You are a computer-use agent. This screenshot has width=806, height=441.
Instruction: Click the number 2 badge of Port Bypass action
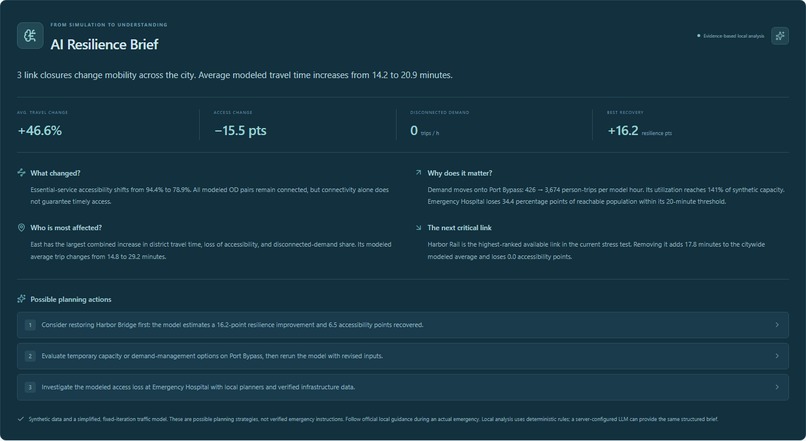pyautogui.click(x=30, y=356)
